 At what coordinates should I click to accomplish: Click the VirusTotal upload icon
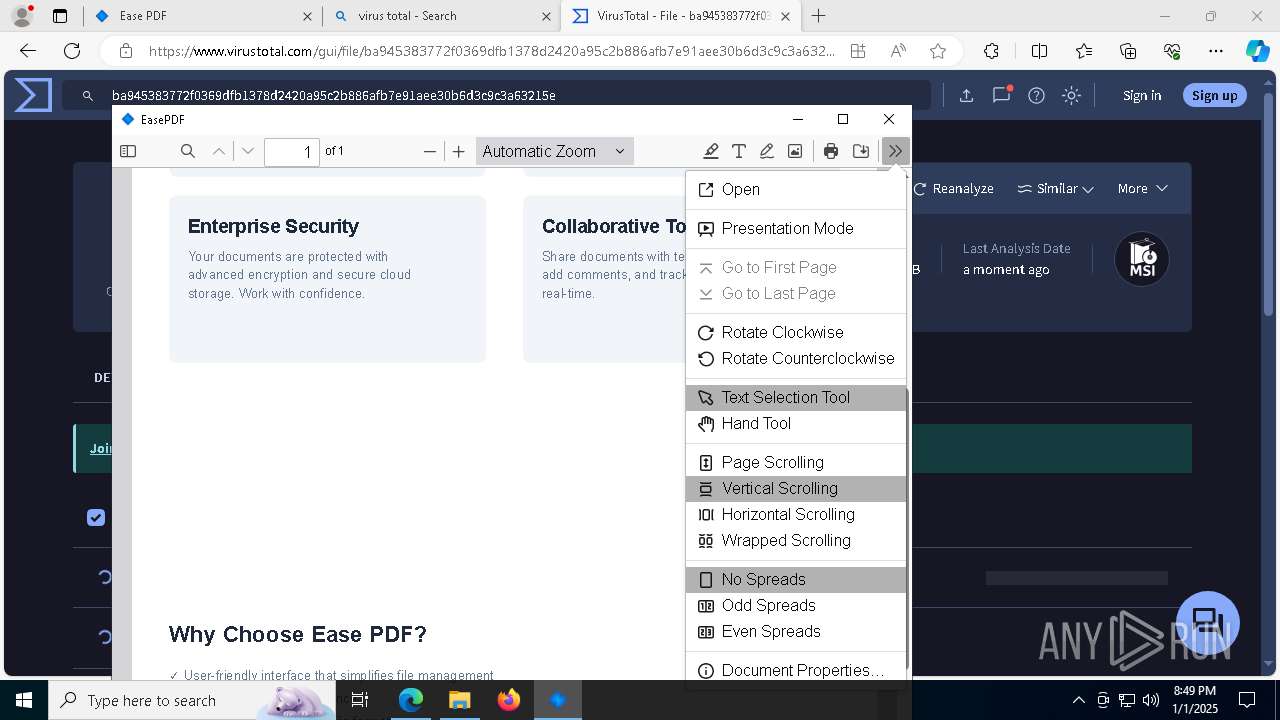coord(966,95)
